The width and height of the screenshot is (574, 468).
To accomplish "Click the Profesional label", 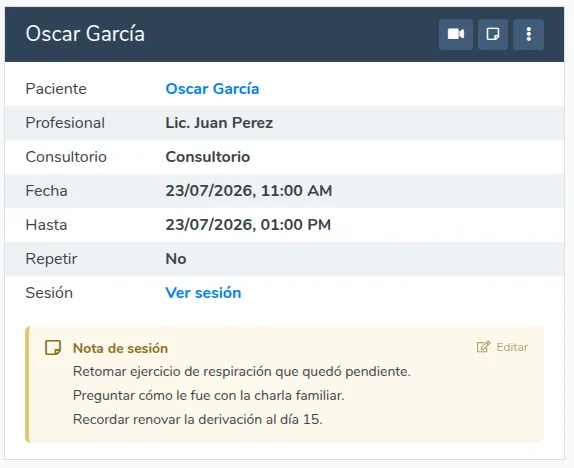I will [x=65, y=123].
